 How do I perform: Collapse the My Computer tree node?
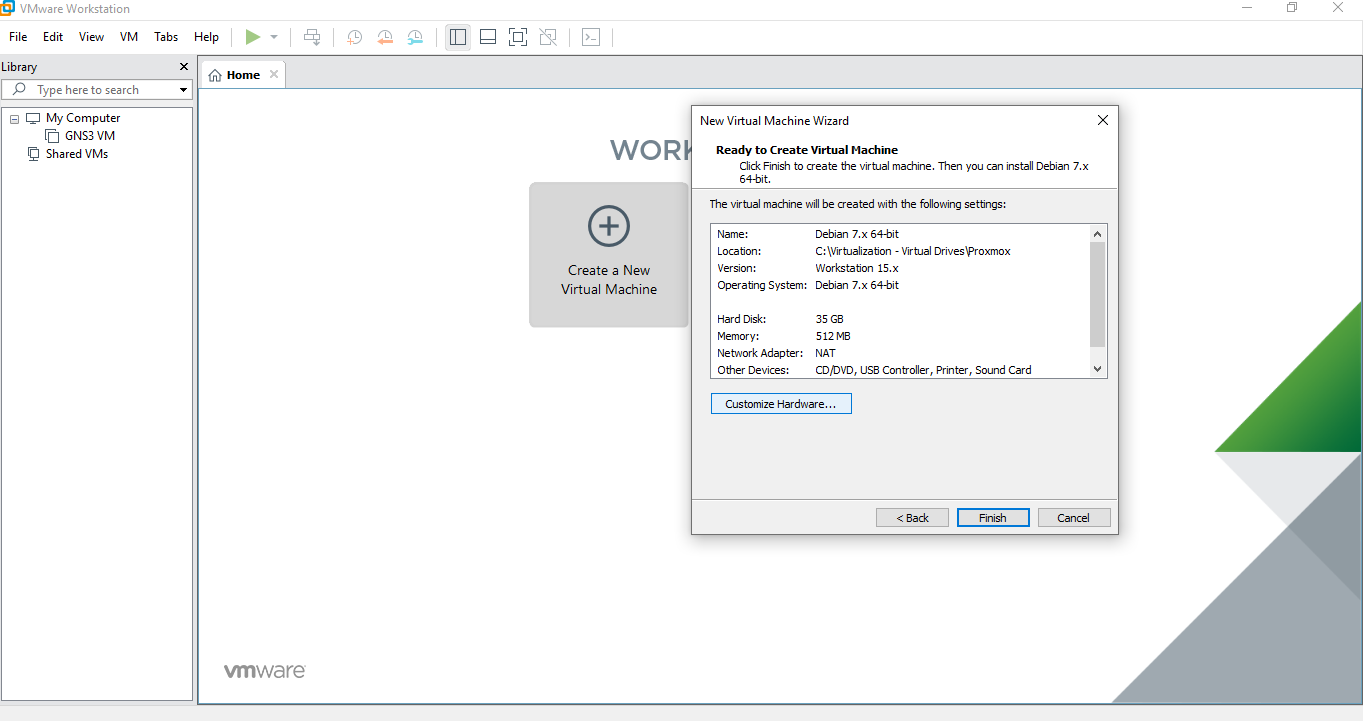tap(14, 118)
